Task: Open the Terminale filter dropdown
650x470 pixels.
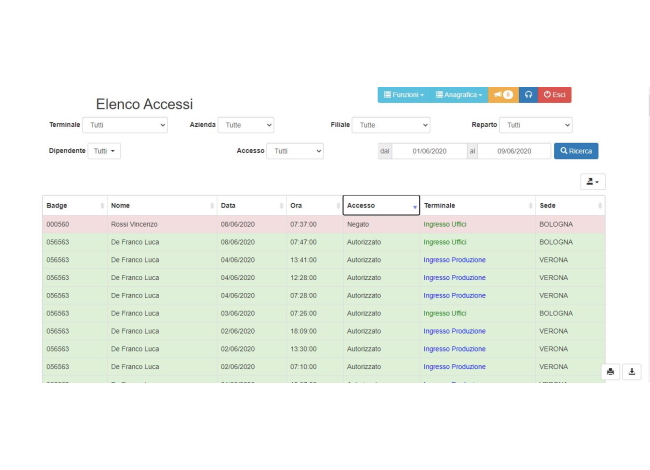Action: pyautogui.click(x=125, y=125)
